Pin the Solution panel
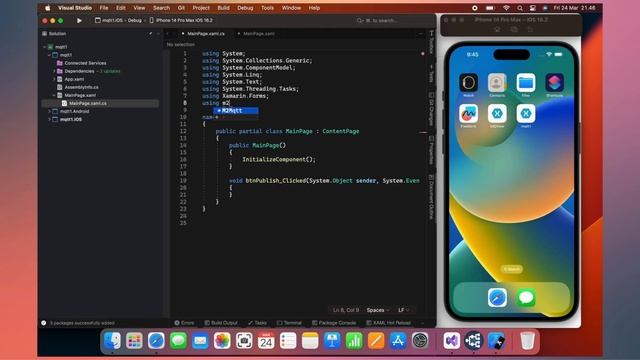This screenshot has width=640, height=360. point(151,34)
